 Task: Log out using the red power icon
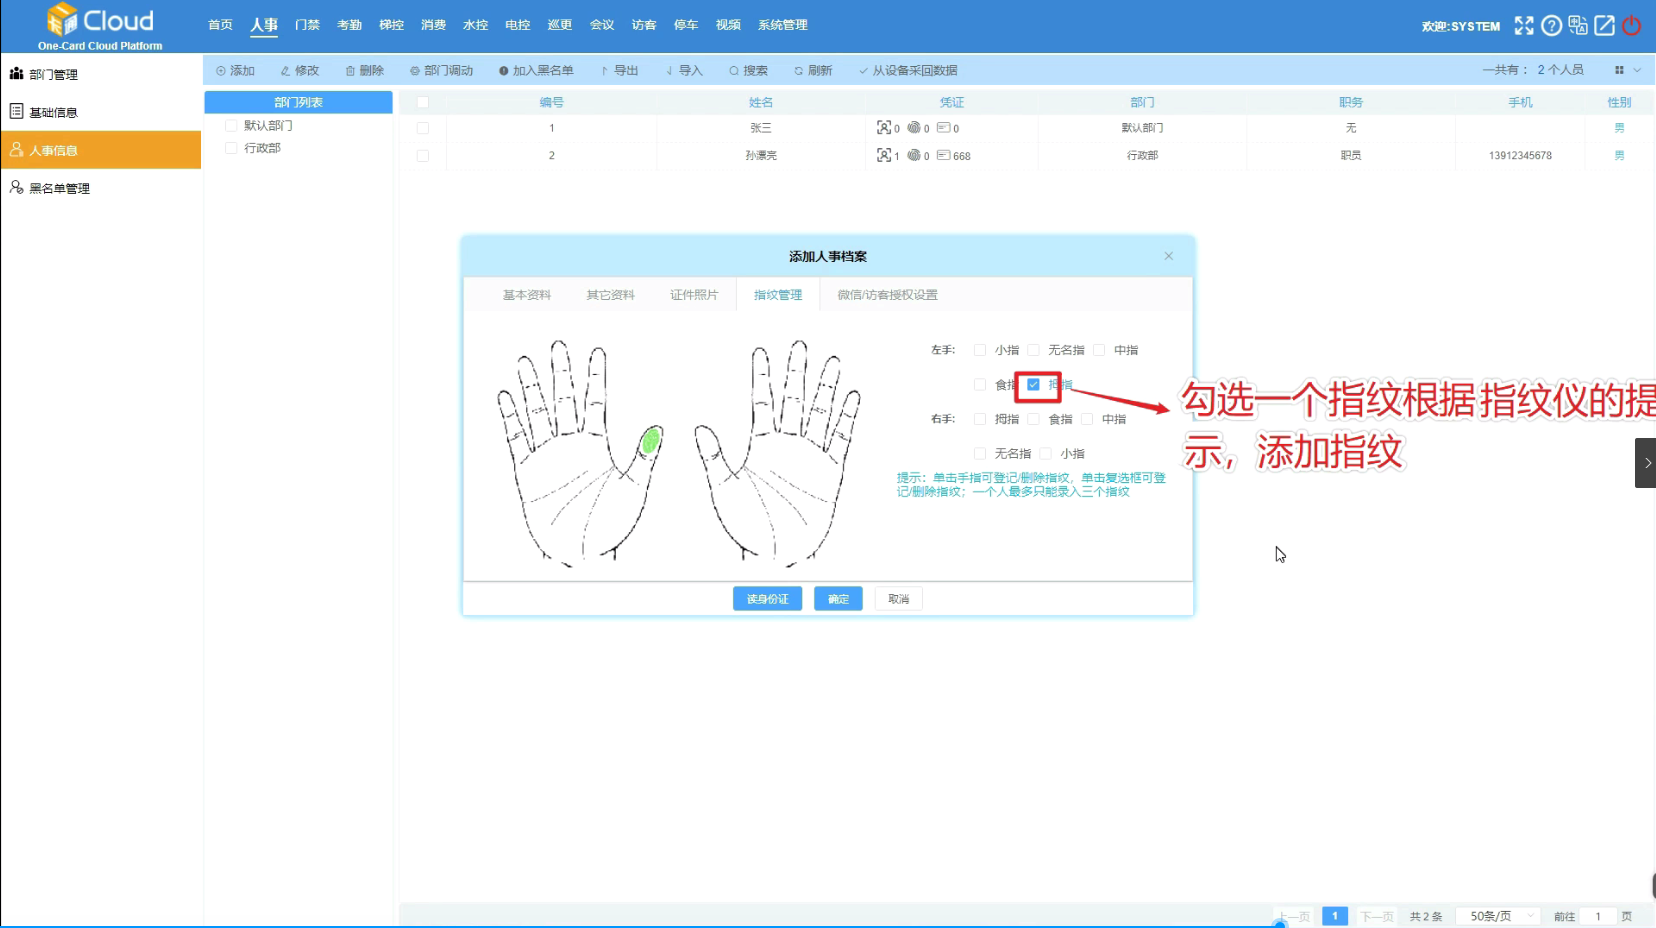coord(1631,26)
